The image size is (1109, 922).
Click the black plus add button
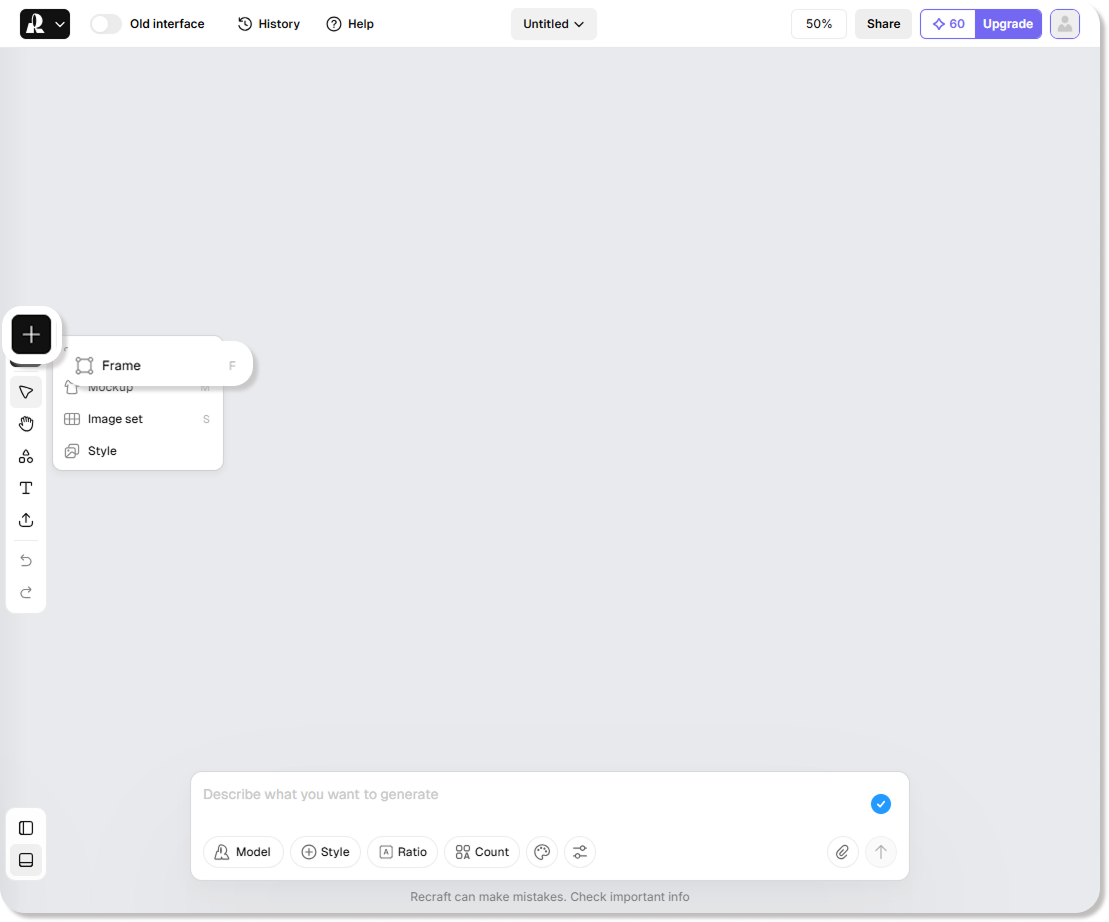[31, 334]
